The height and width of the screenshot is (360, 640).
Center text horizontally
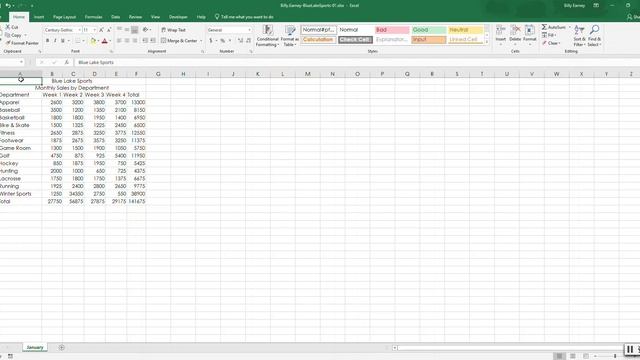coord(127,41)
